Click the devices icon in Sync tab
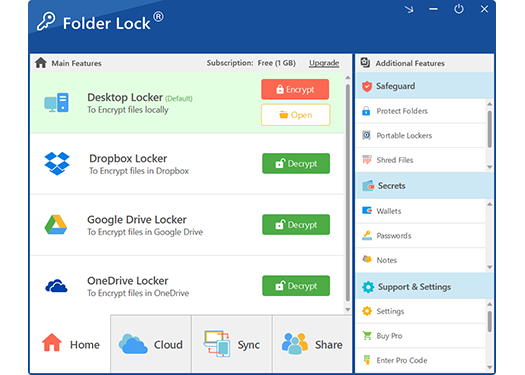Viewport: 525px width, 375px height. (217, 344)
